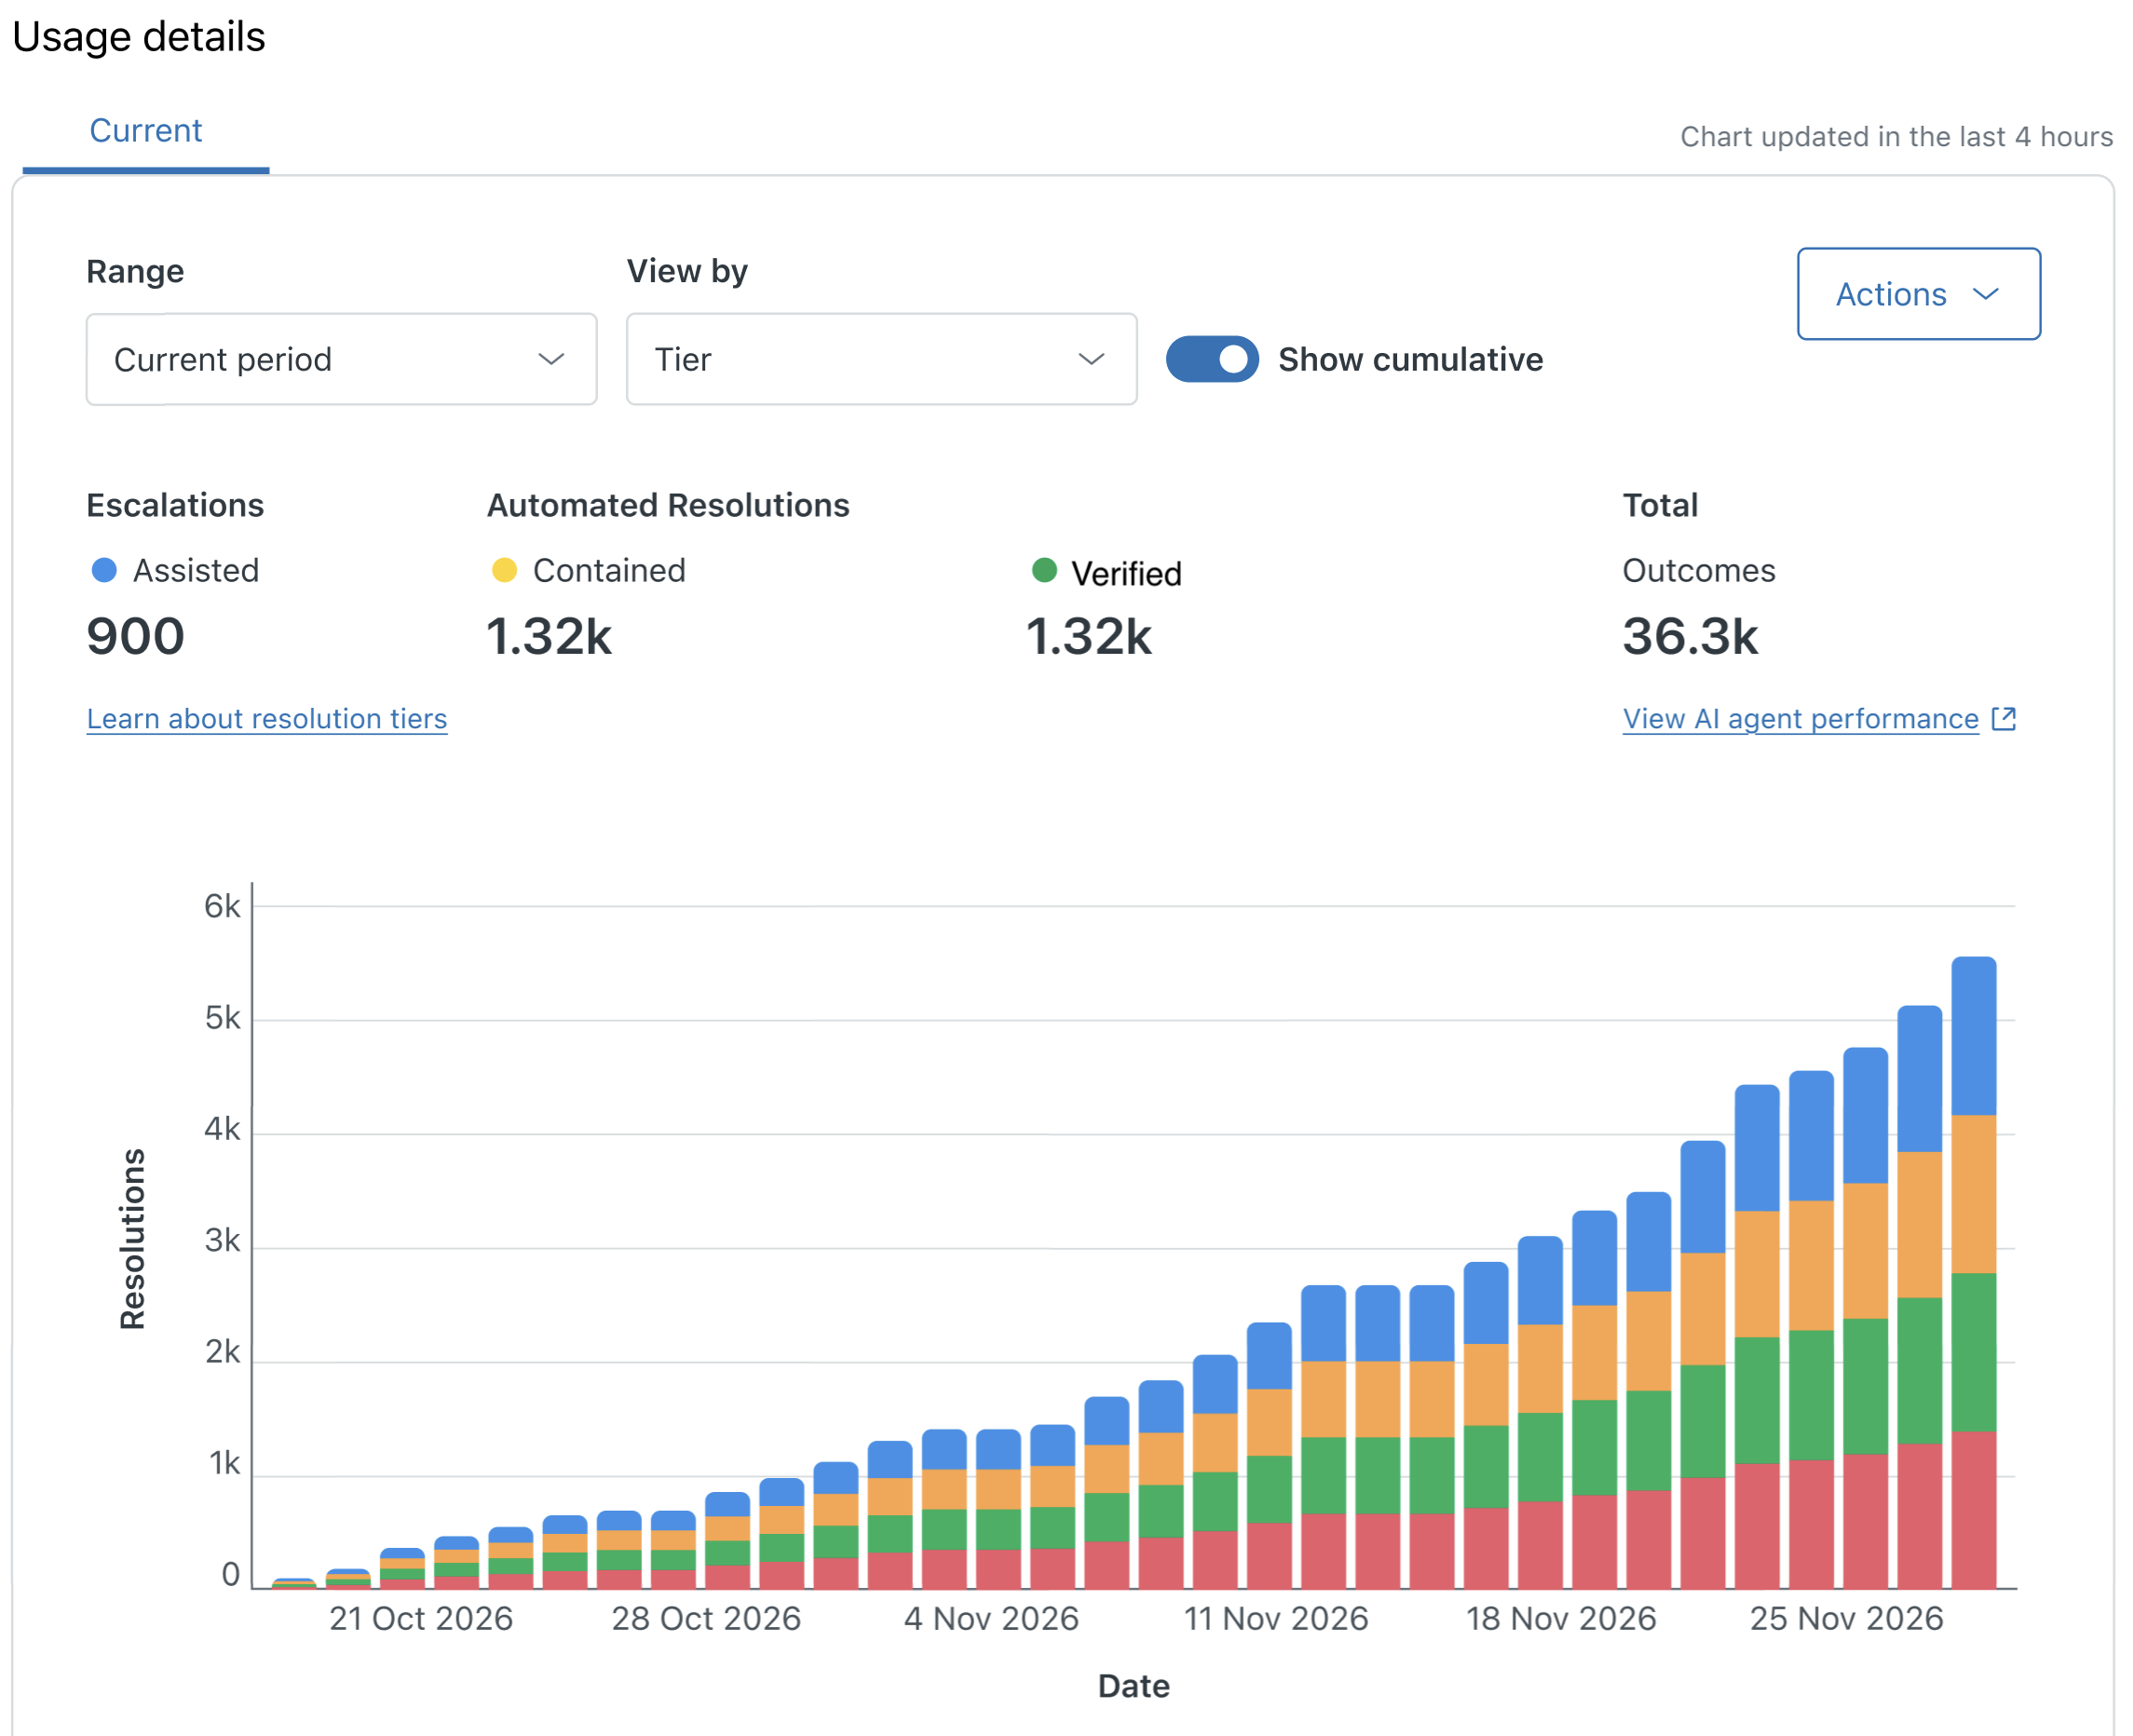The width and height of the screenshot is (2133, 1736).
Task: Click the tallest bar's blue segment
Action: 1974,1036
